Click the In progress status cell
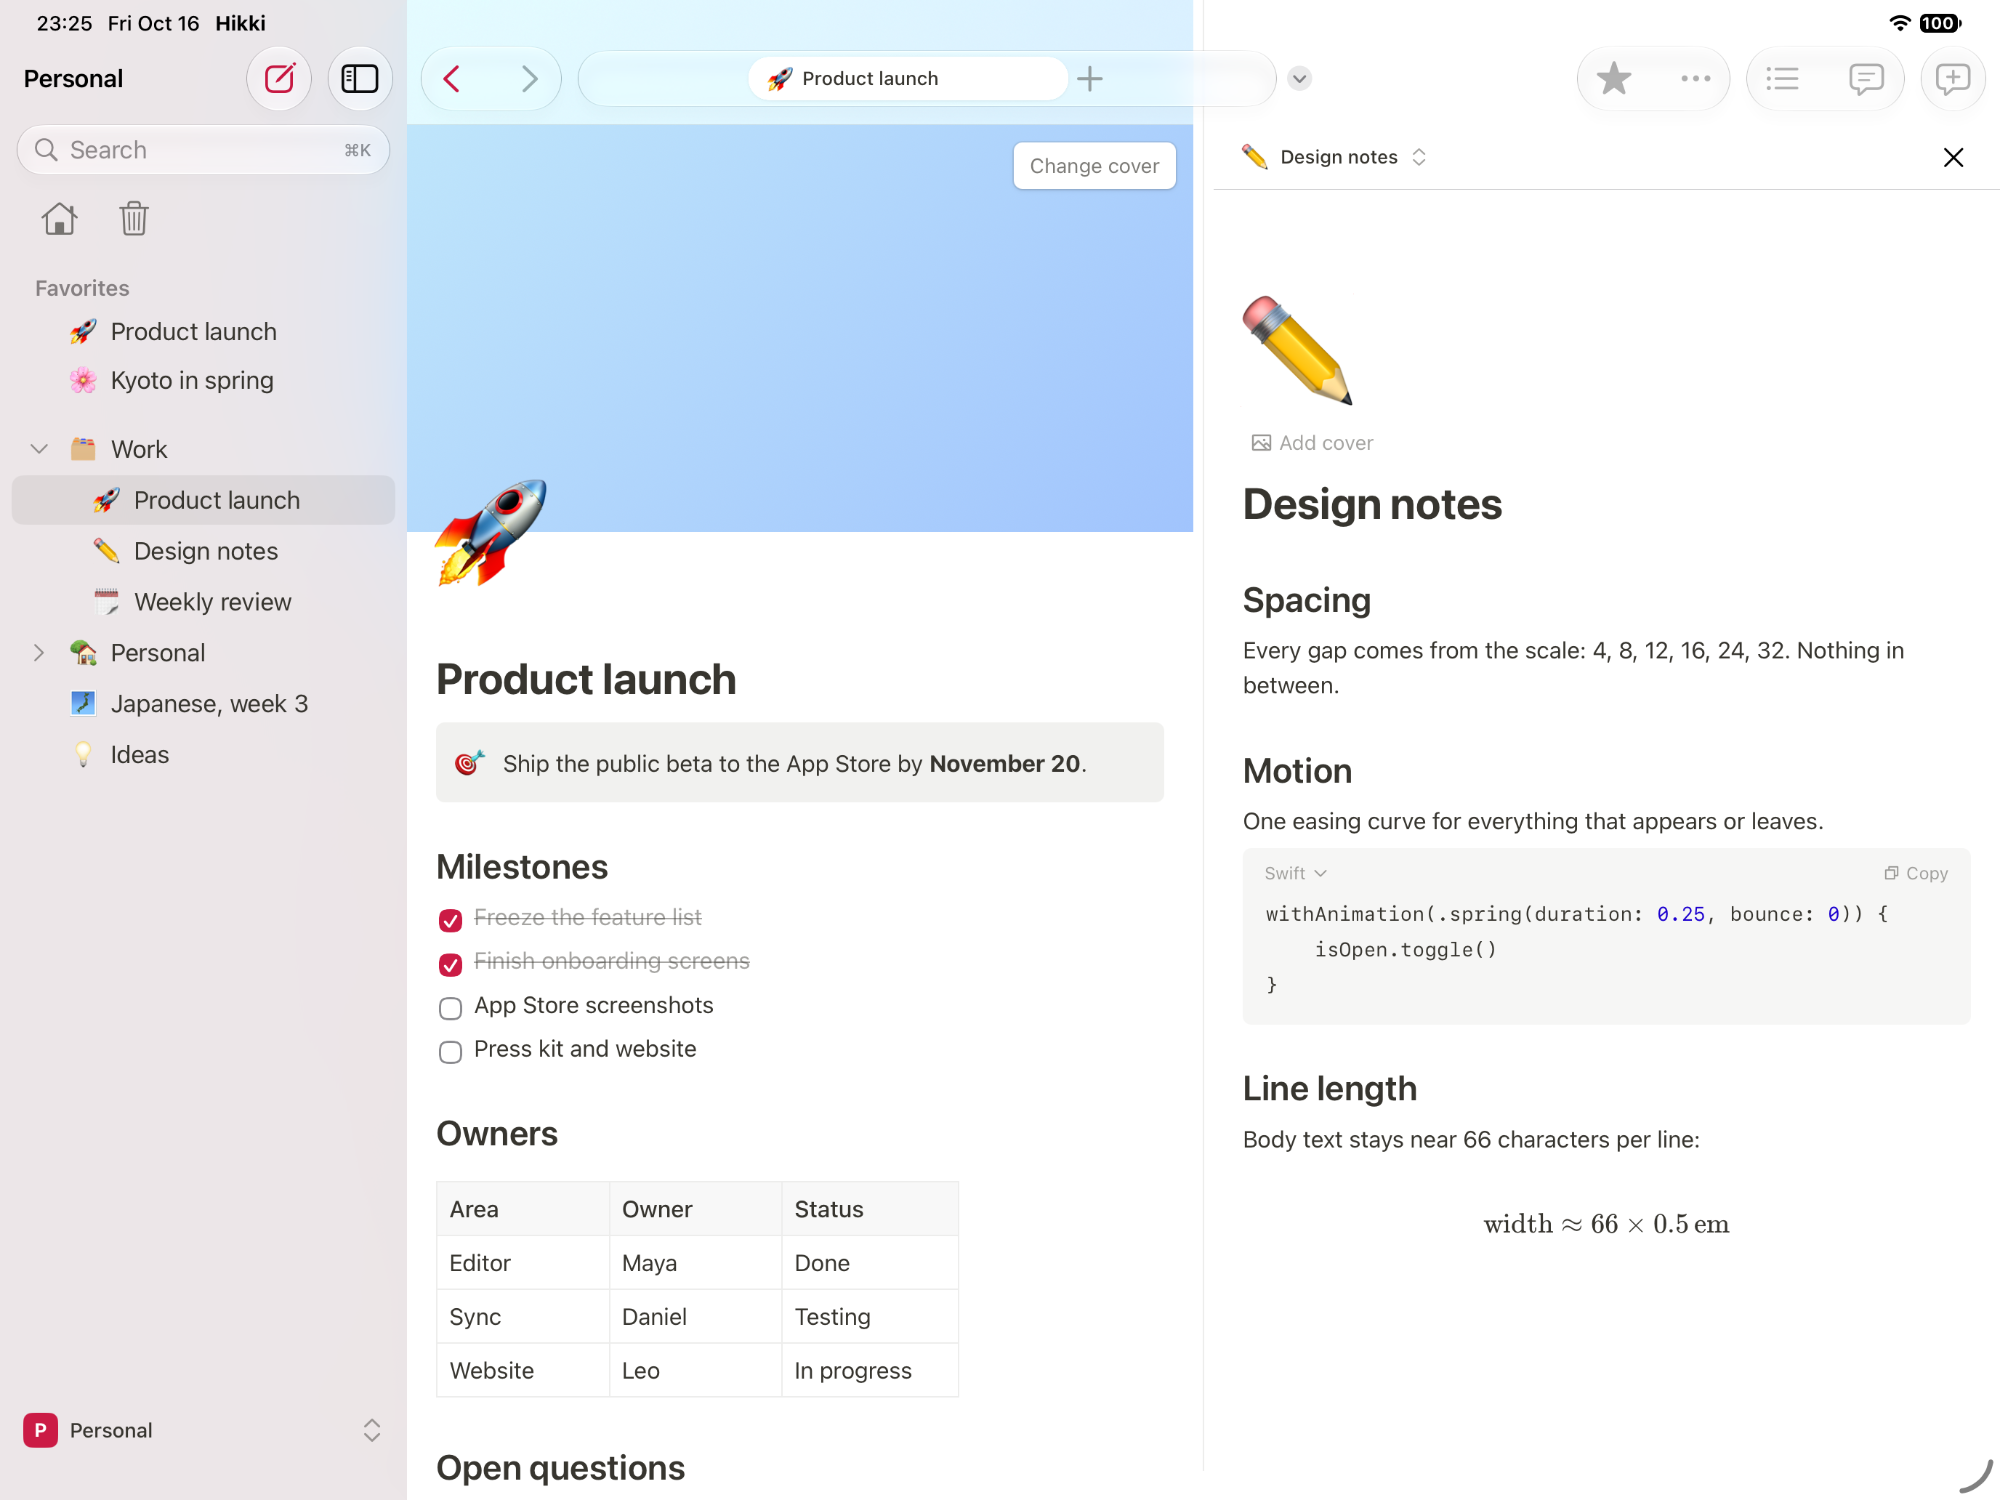 pyautogui.click(x=869, y=1370)
